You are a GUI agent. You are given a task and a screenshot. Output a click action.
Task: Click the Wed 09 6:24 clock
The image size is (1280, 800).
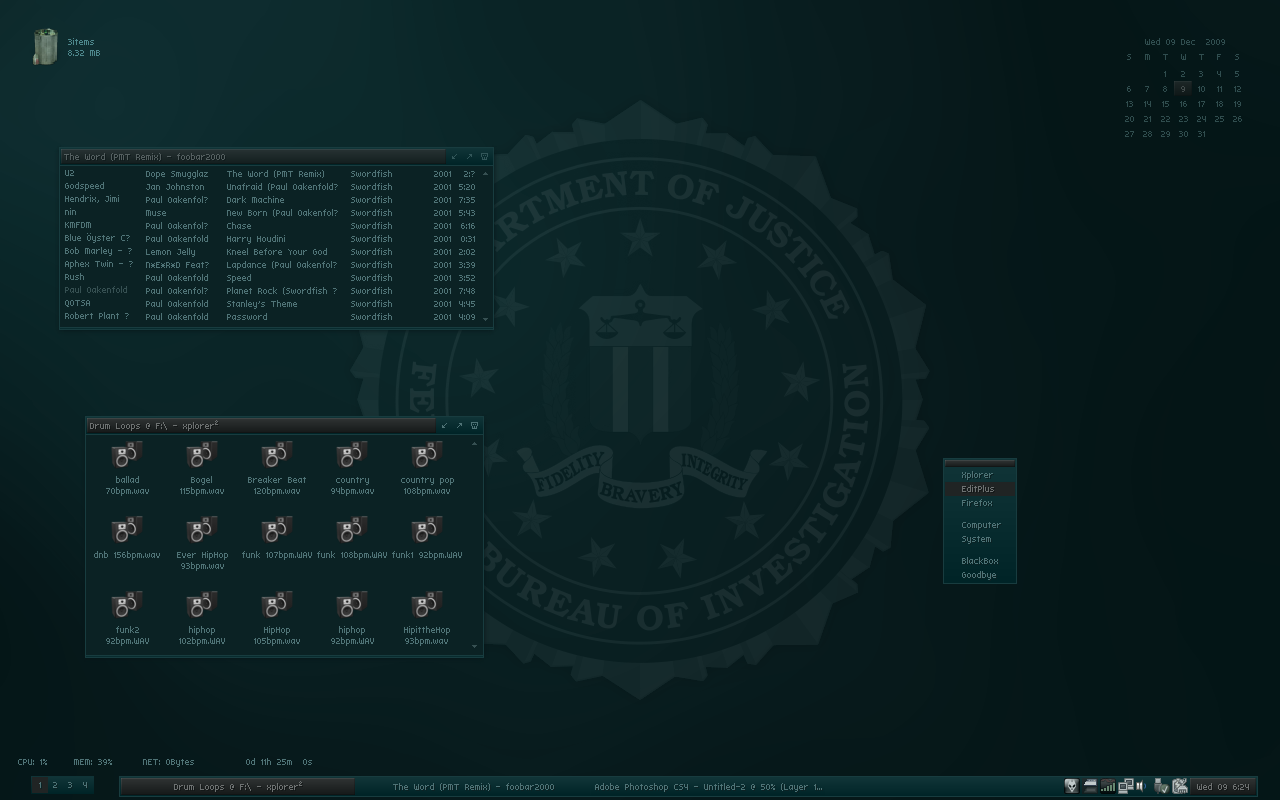[x=1223, y=787]
